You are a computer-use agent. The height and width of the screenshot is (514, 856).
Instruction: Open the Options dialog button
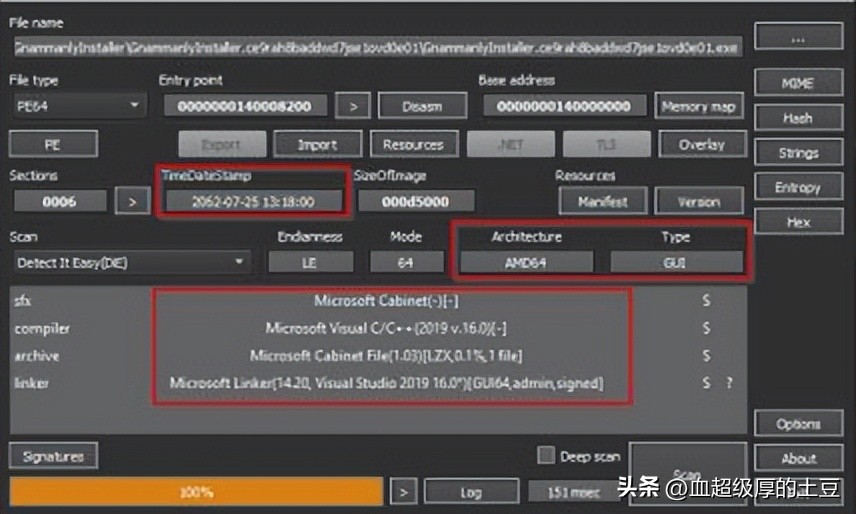[798, 423]
